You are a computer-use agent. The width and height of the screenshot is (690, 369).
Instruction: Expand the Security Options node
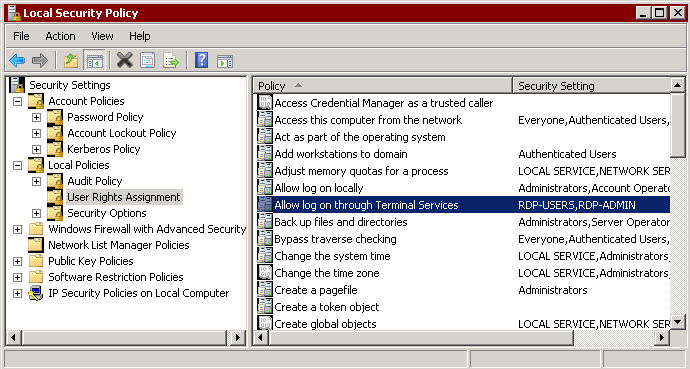[37, 213]
